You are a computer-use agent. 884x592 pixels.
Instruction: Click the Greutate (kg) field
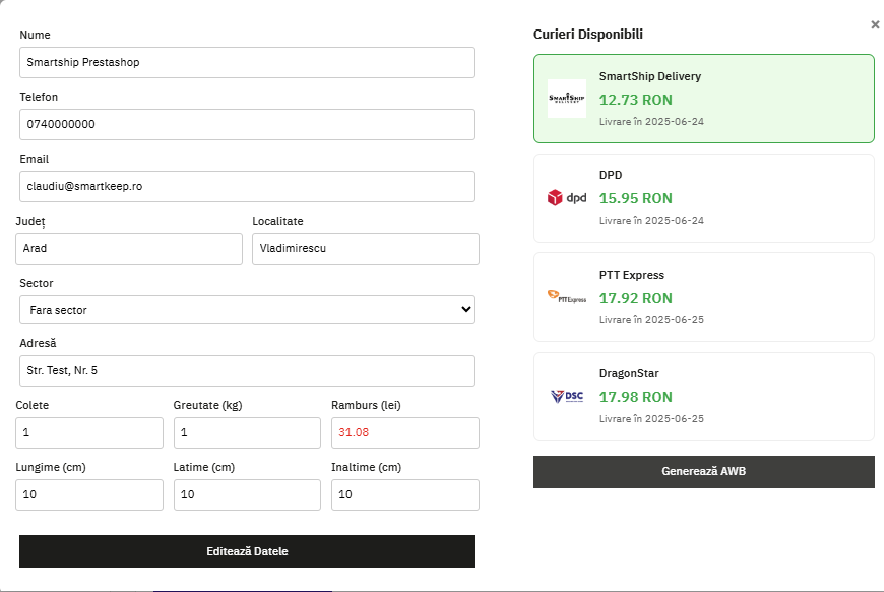[x=247, y=433]
